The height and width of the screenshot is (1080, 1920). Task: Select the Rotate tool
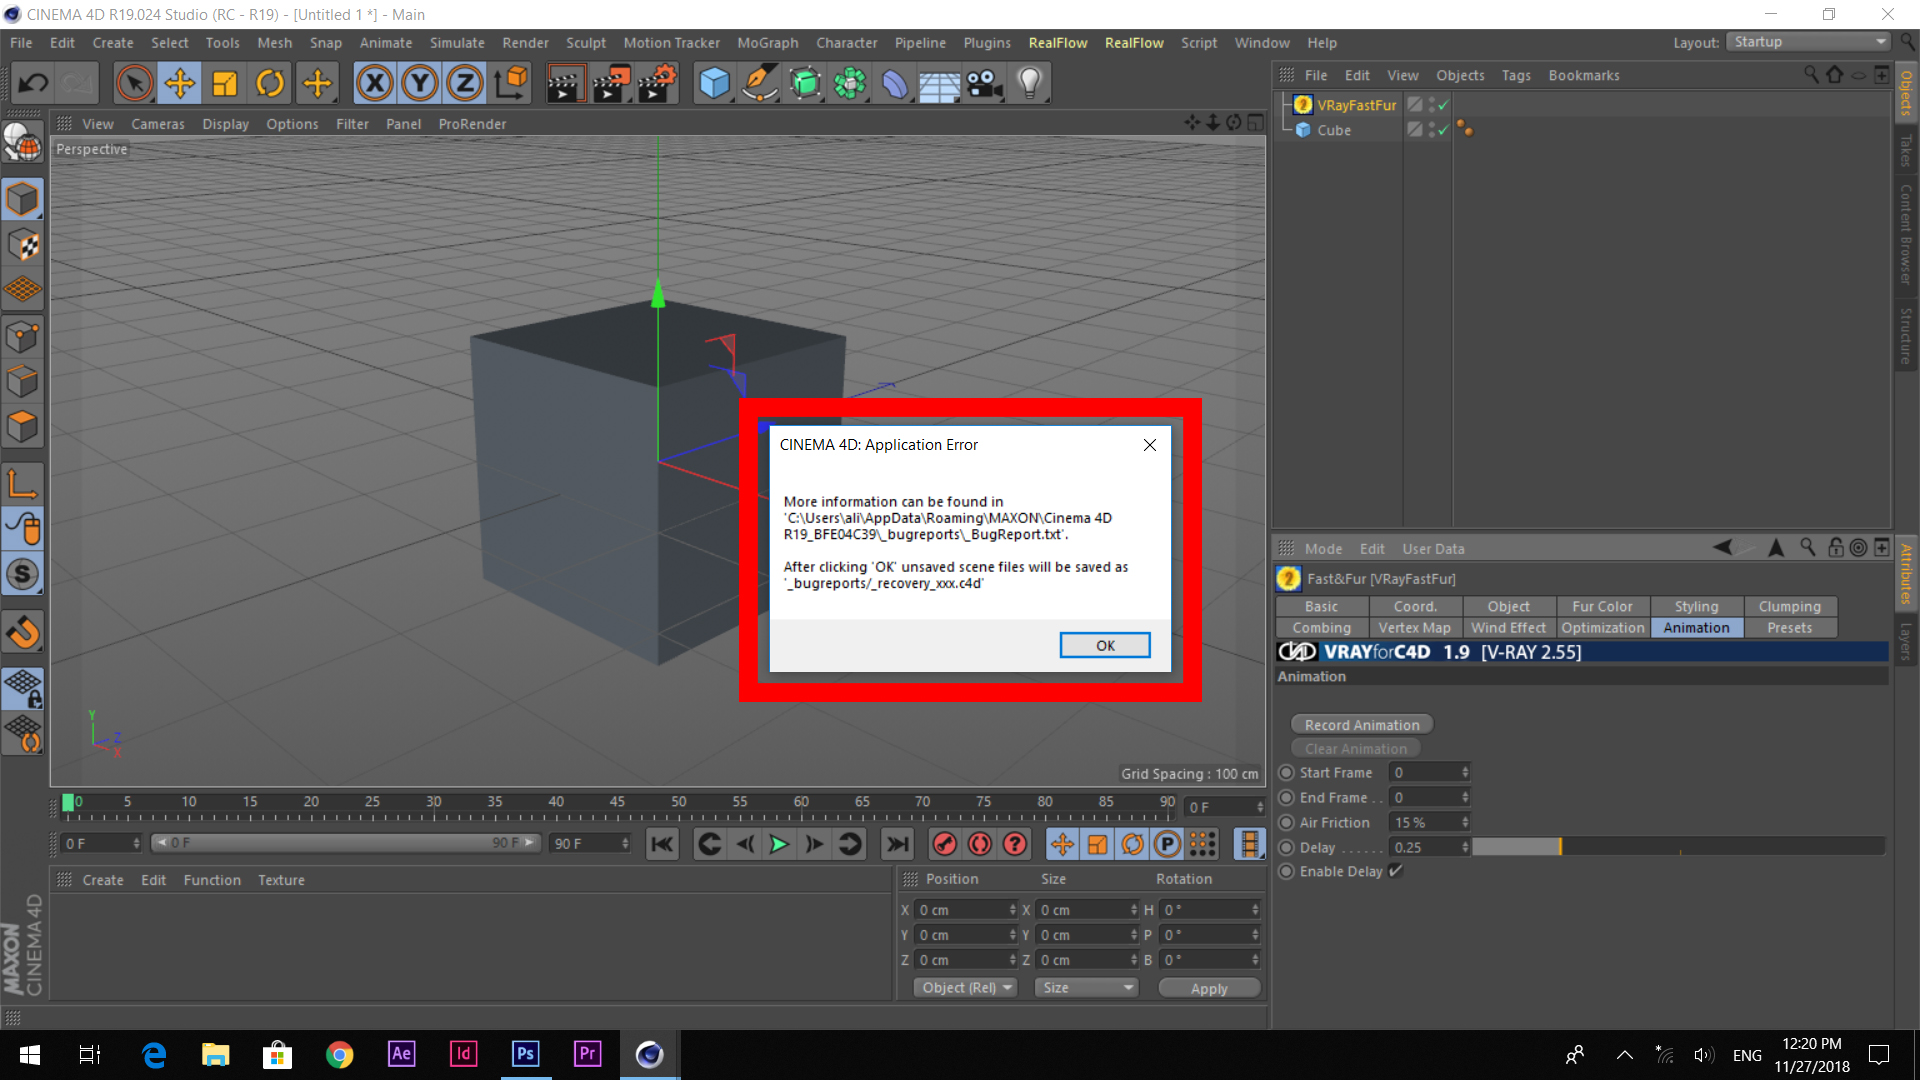pyautogui.click(x=270, y=84)
